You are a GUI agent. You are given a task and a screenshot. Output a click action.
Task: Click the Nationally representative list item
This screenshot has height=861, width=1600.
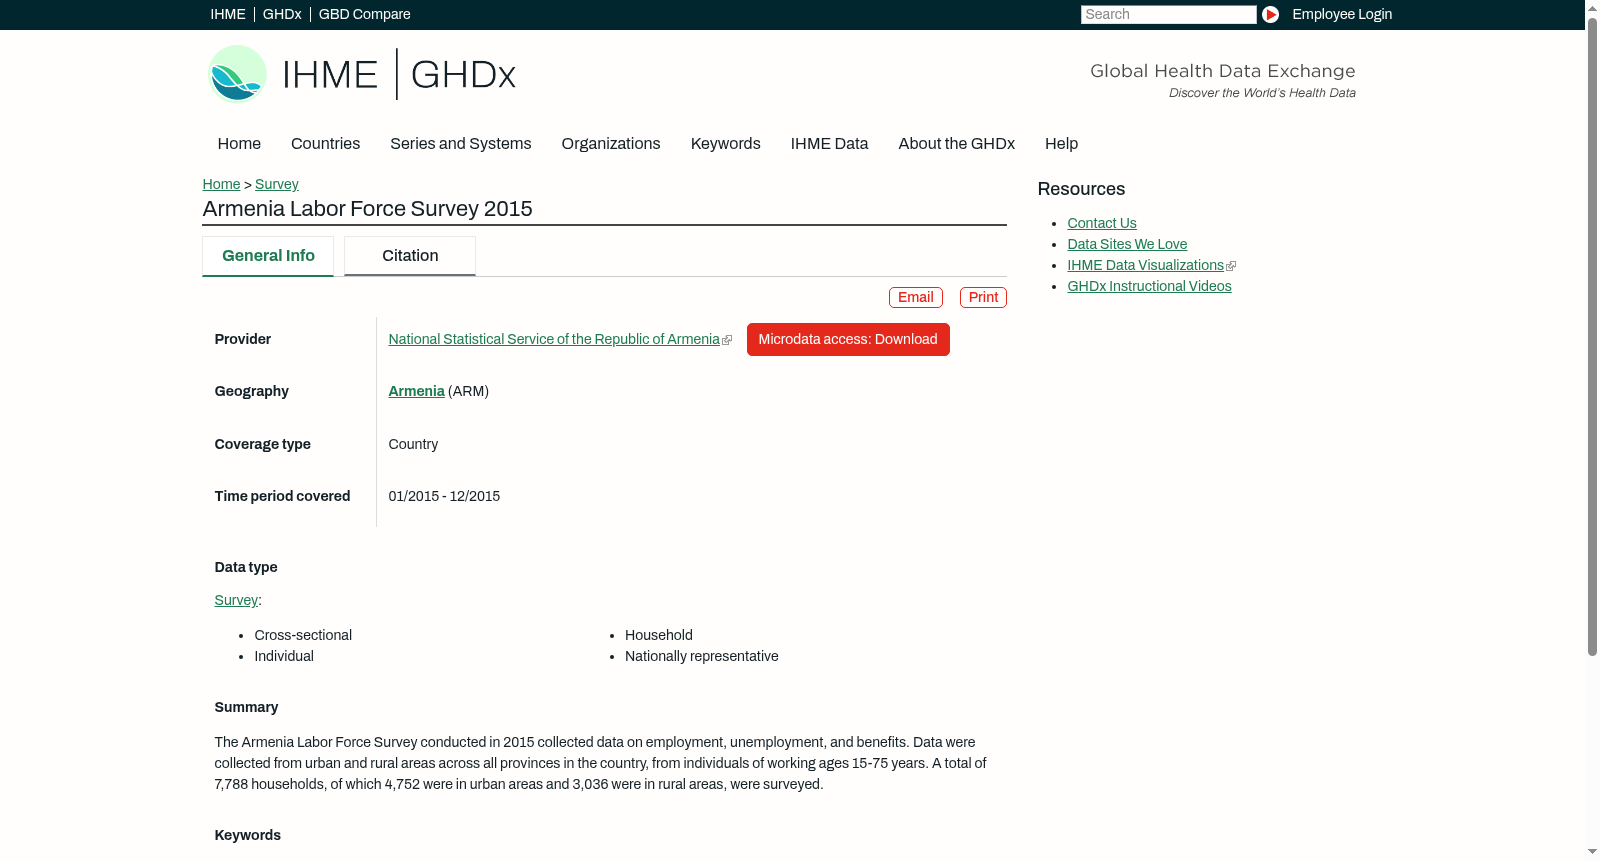[701, 656]
